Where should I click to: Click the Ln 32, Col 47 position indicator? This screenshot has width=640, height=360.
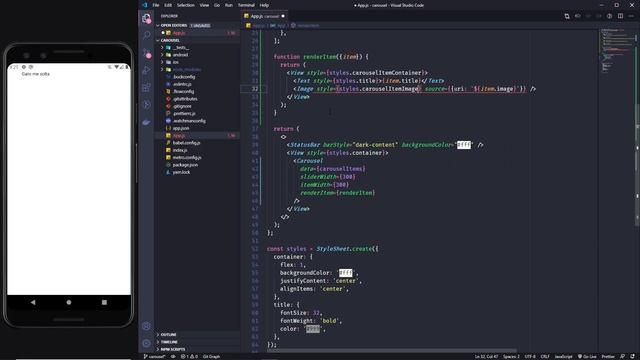(486, 356)
